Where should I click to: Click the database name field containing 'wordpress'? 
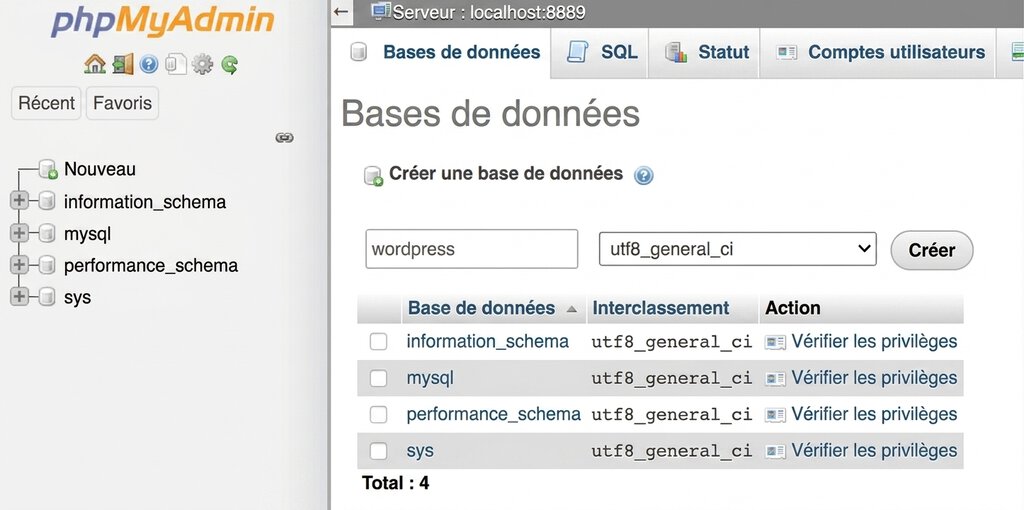coord(471,249)
